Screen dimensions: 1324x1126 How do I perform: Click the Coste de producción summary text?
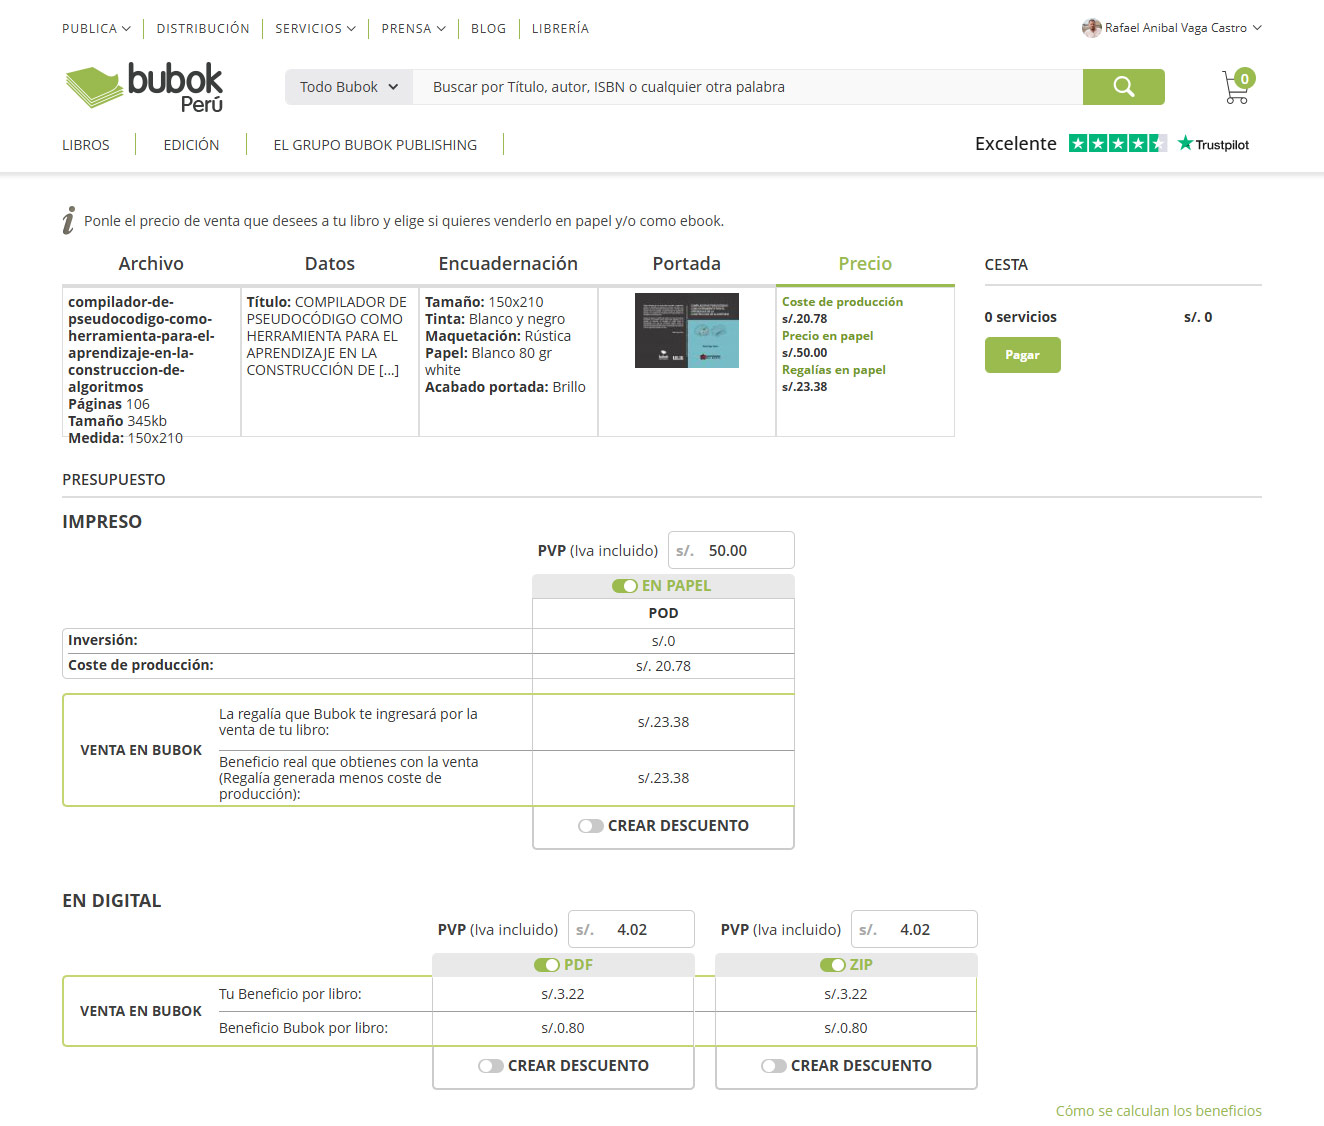[x=842, y=302]
